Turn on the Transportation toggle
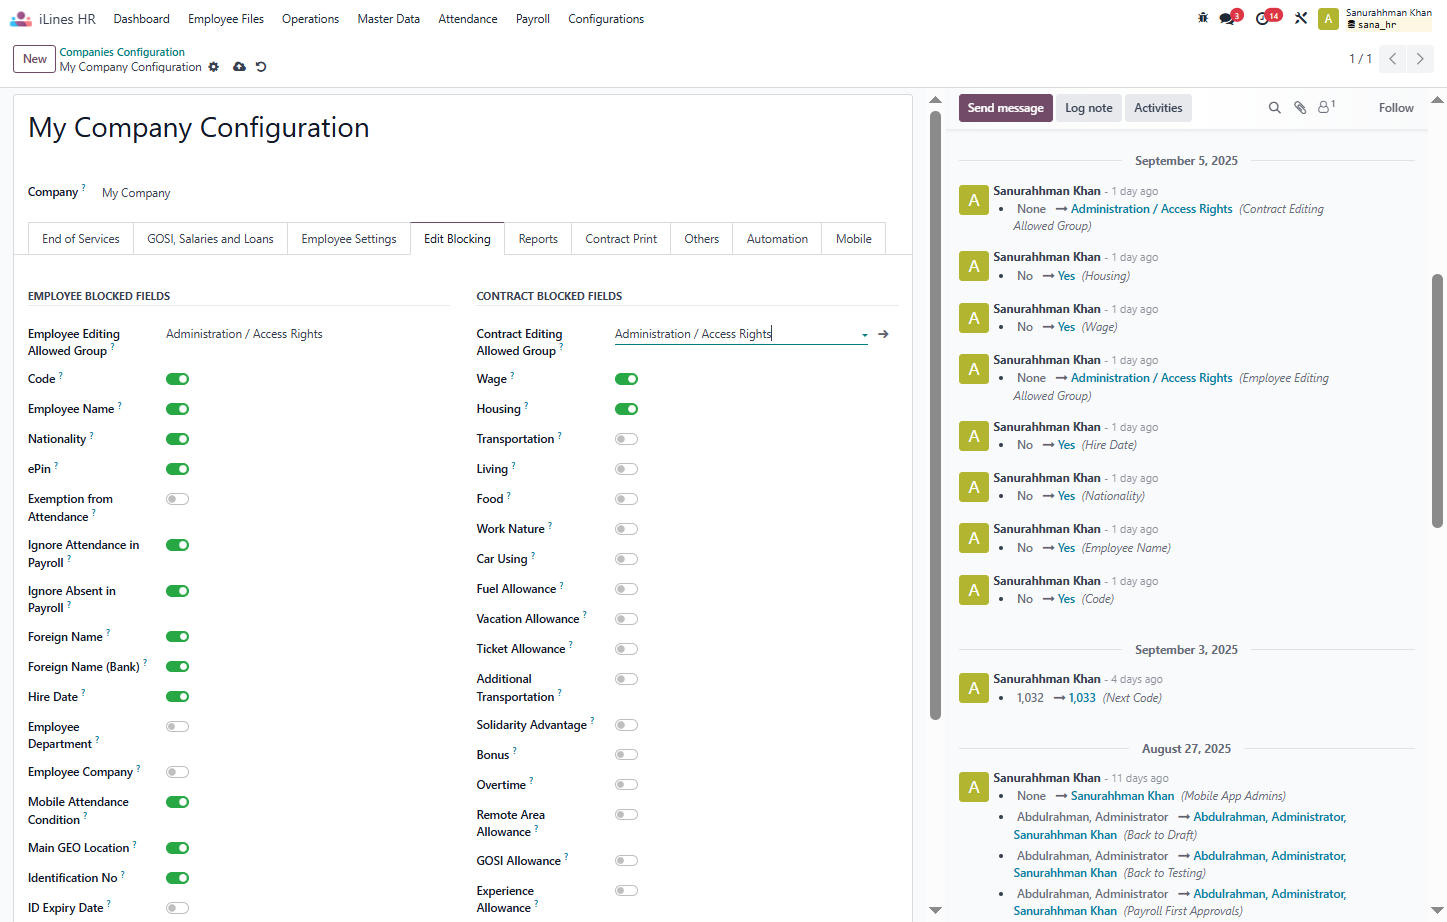The width and height of the screenshot is (1447, 922). click(x=626, y=439)
